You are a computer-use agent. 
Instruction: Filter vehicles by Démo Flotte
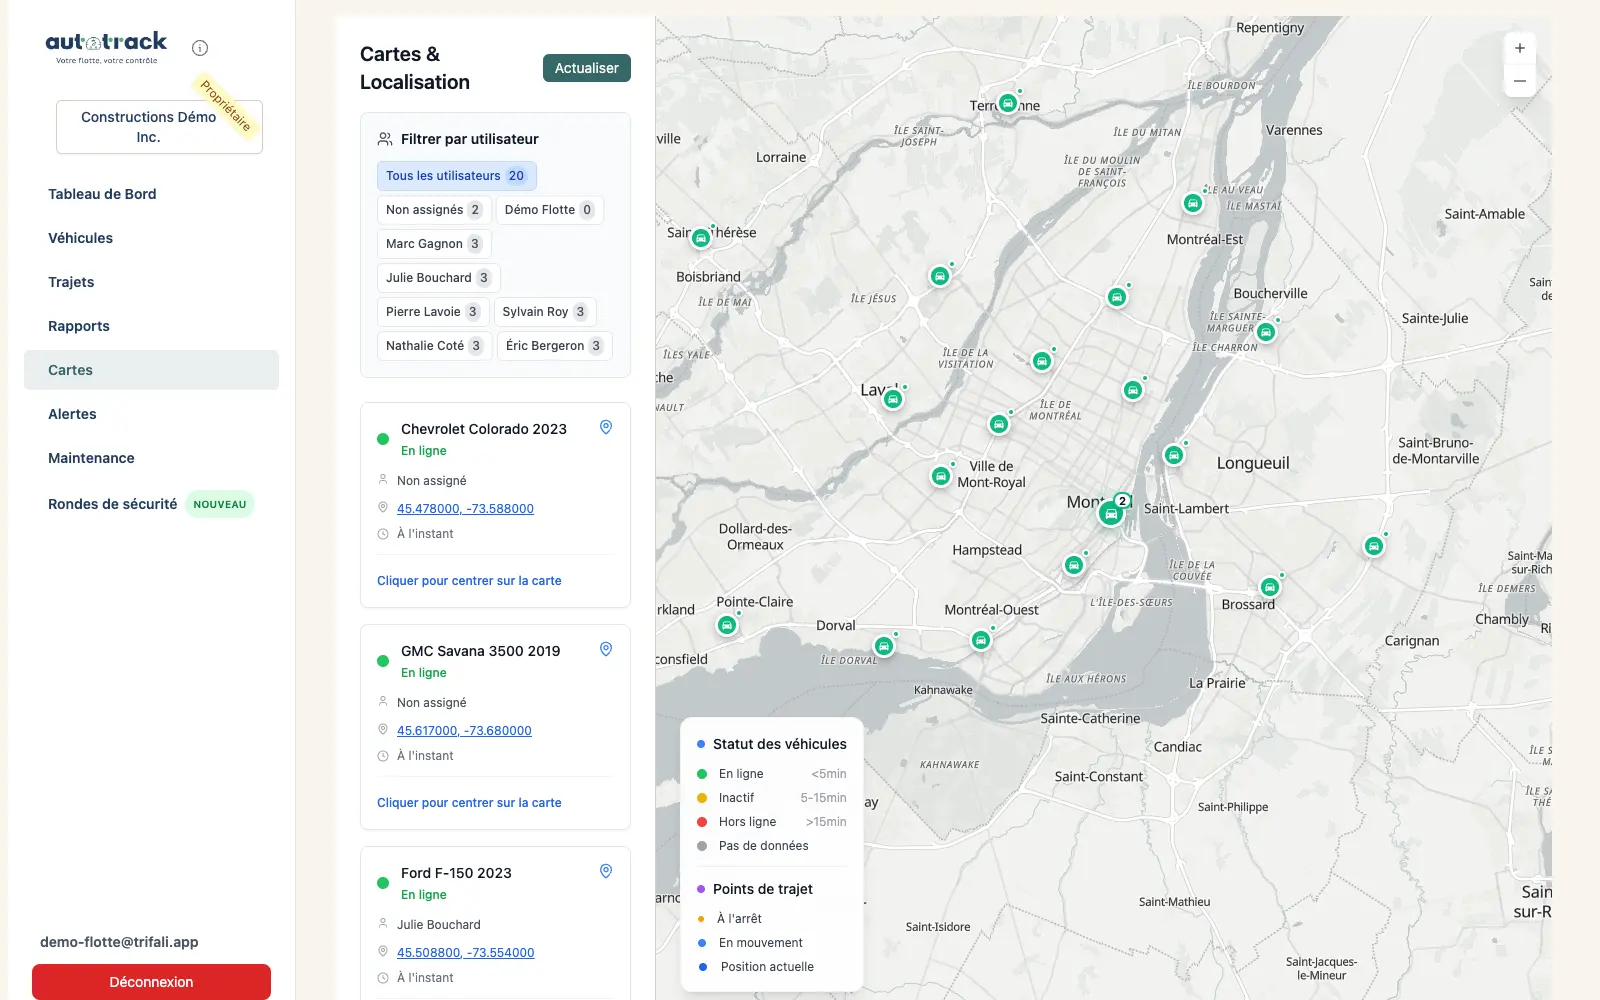tap(549, 210)
